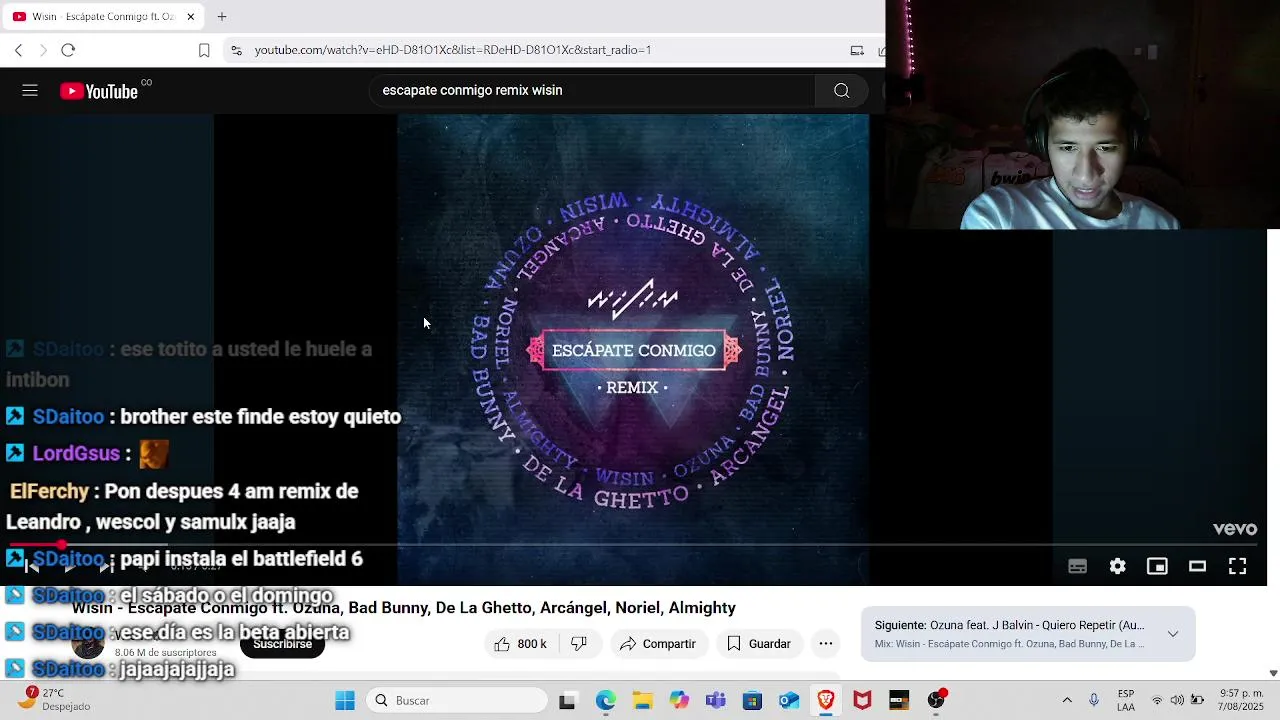Check the battery status icon in tray
The image size is (1280, 720).
pos(1197,701)
